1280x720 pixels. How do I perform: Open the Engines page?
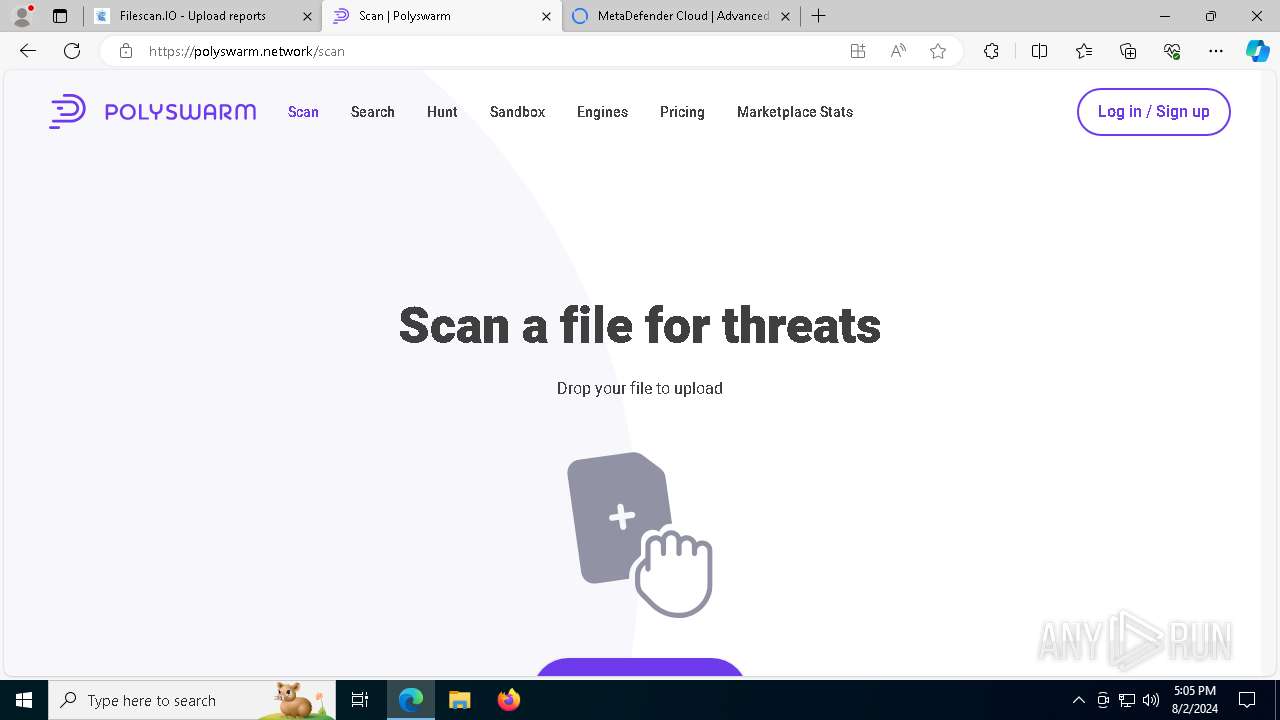602,112
